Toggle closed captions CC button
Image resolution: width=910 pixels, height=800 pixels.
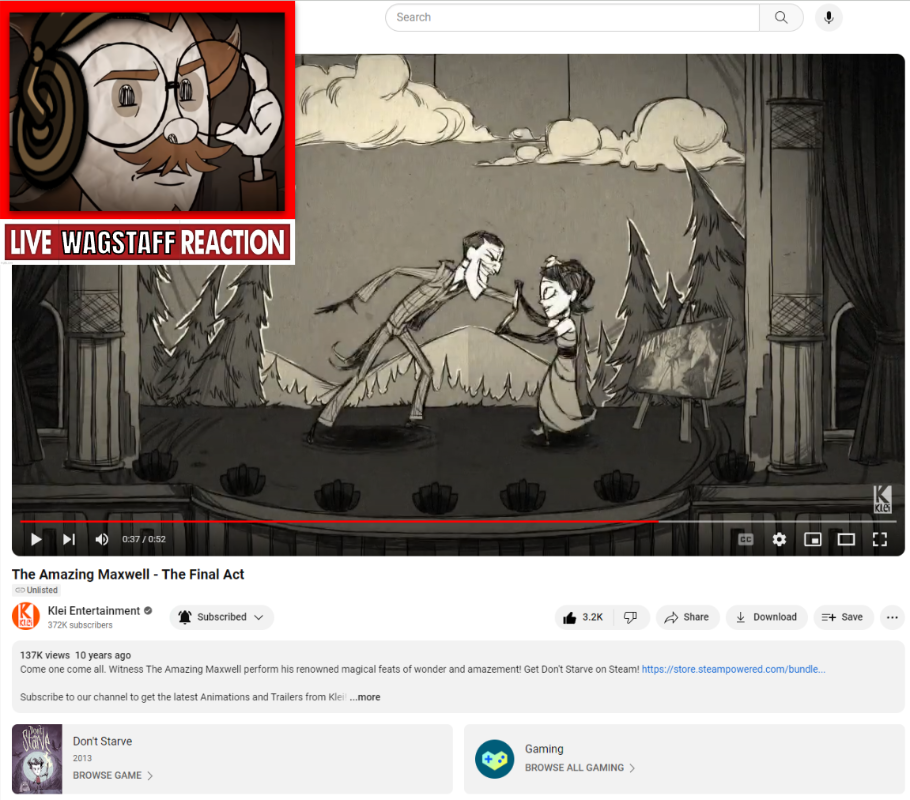pyautogui.click(x=745, y=539)
